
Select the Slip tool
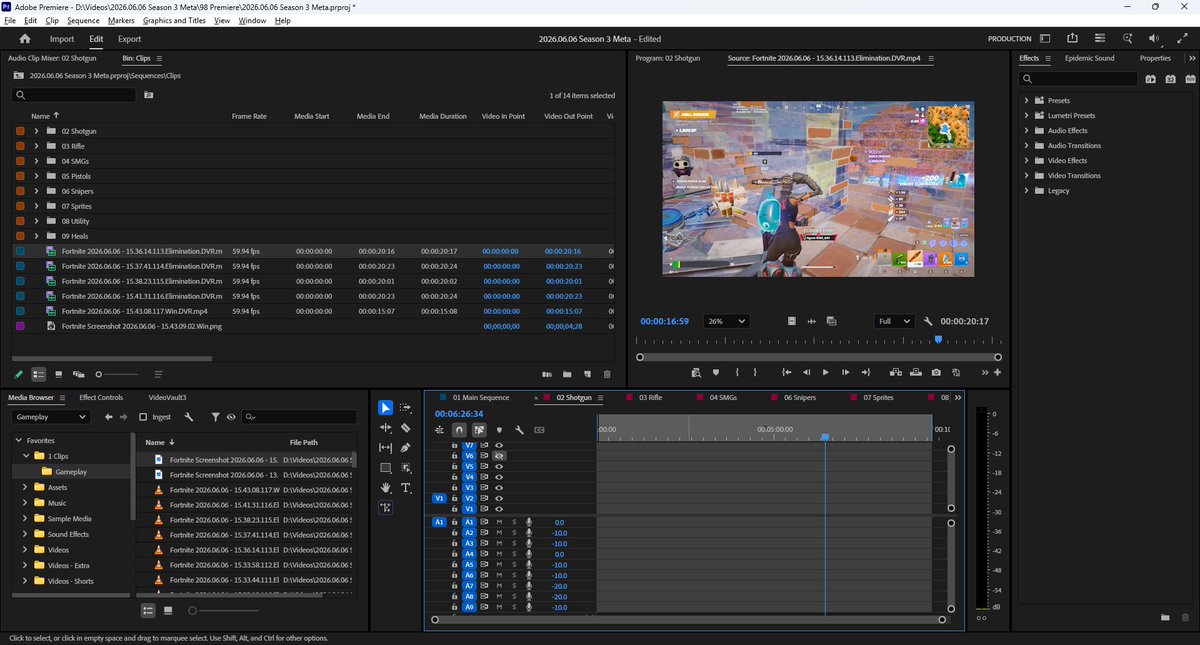[386, 447]
